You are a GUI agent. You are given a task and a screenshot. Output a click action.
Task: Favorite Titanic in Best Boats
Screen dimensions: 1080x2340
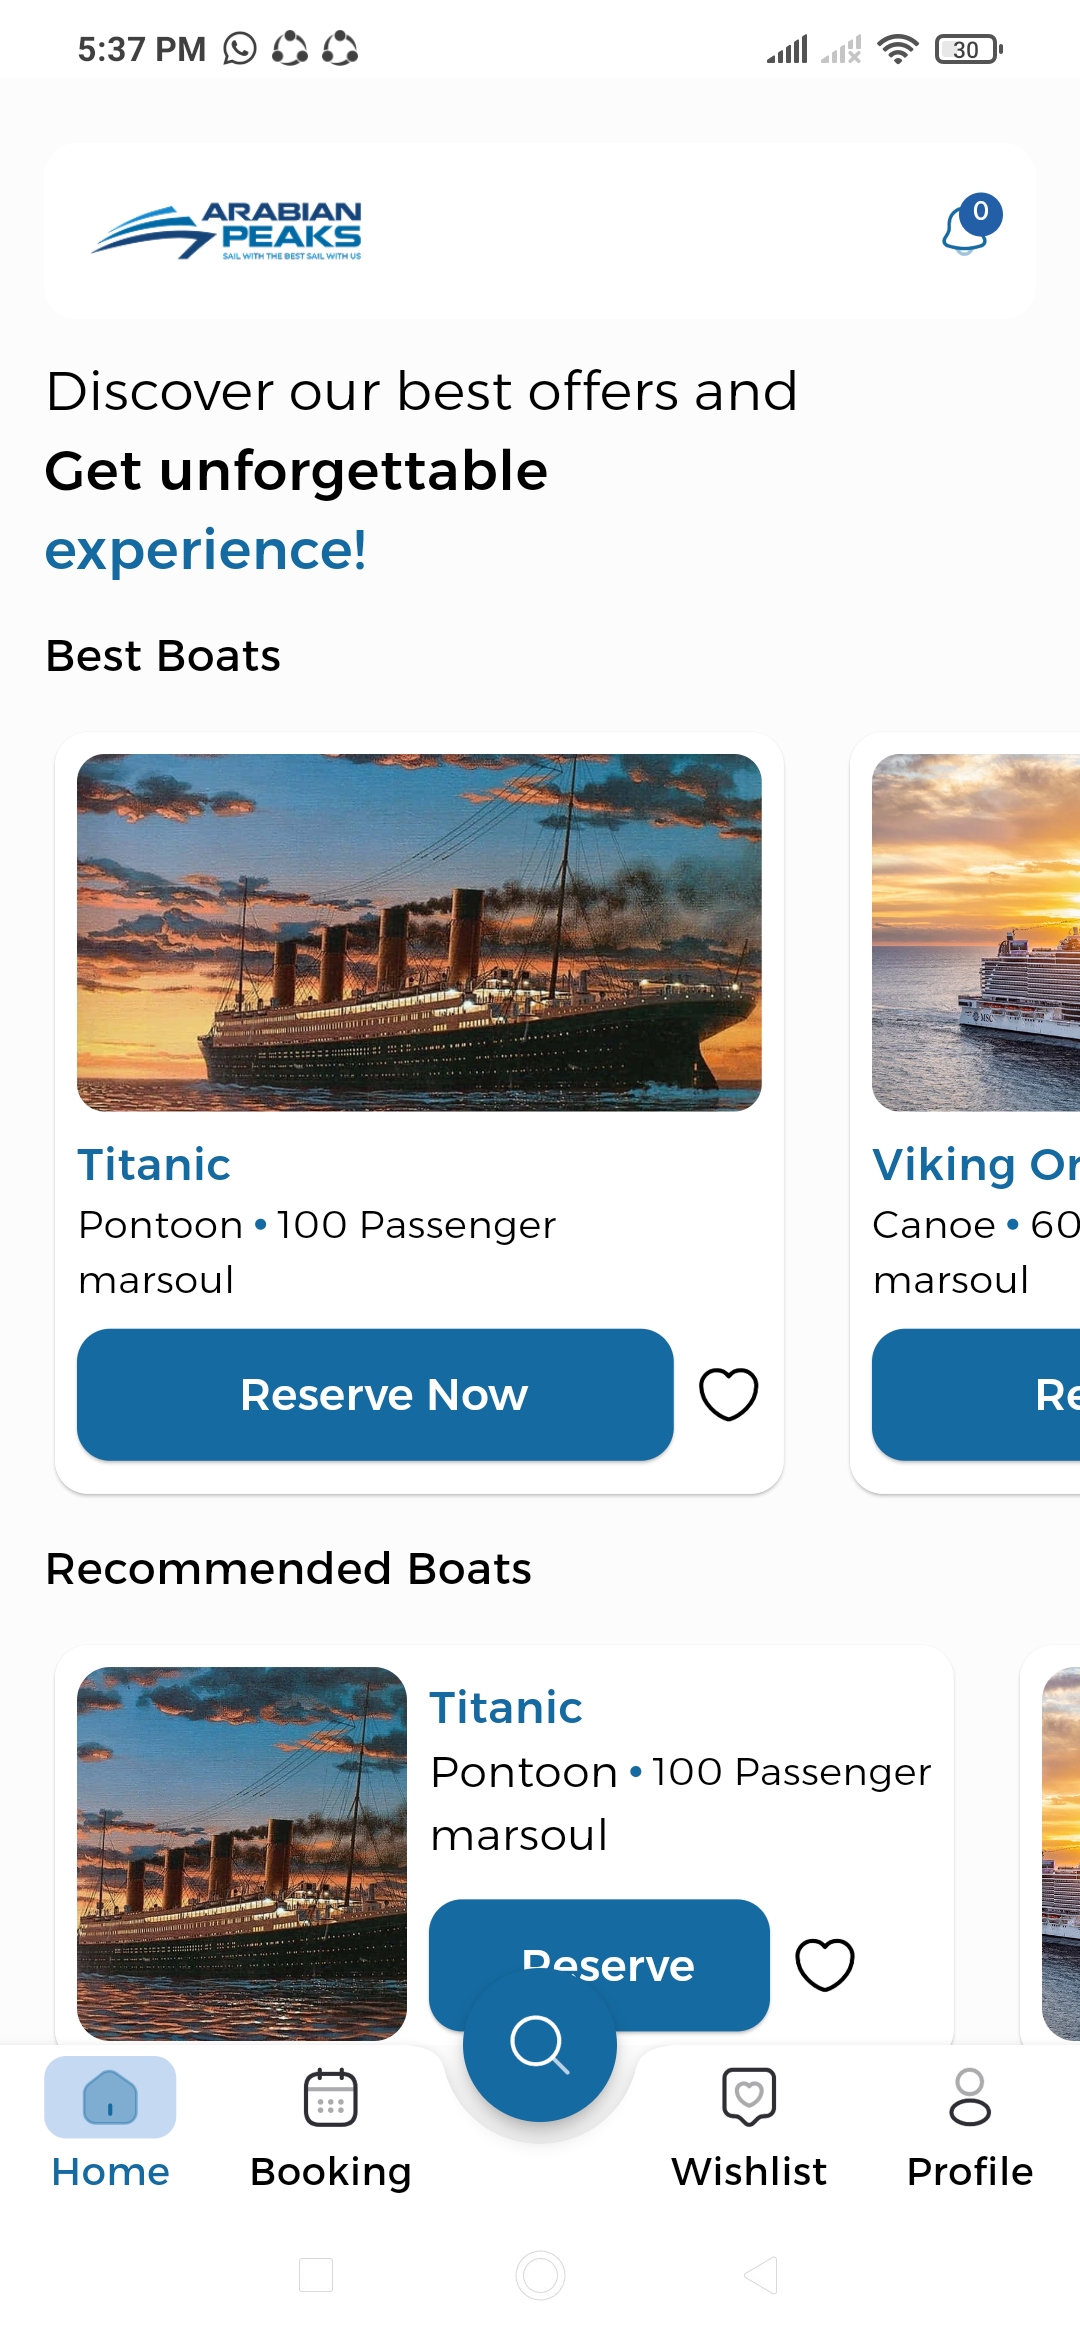pyautogui.click(x=728, y=1394)
